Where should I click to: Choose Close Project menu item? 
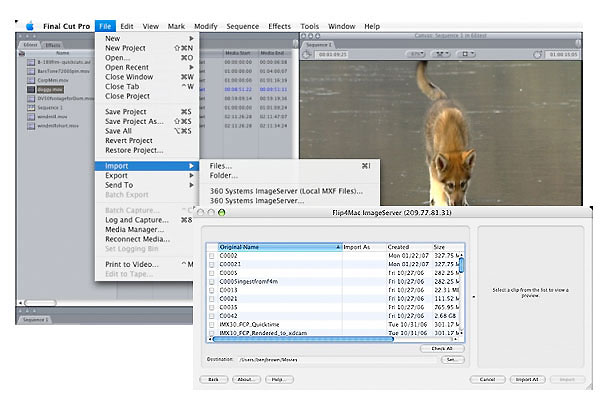(x=147, y=96)
